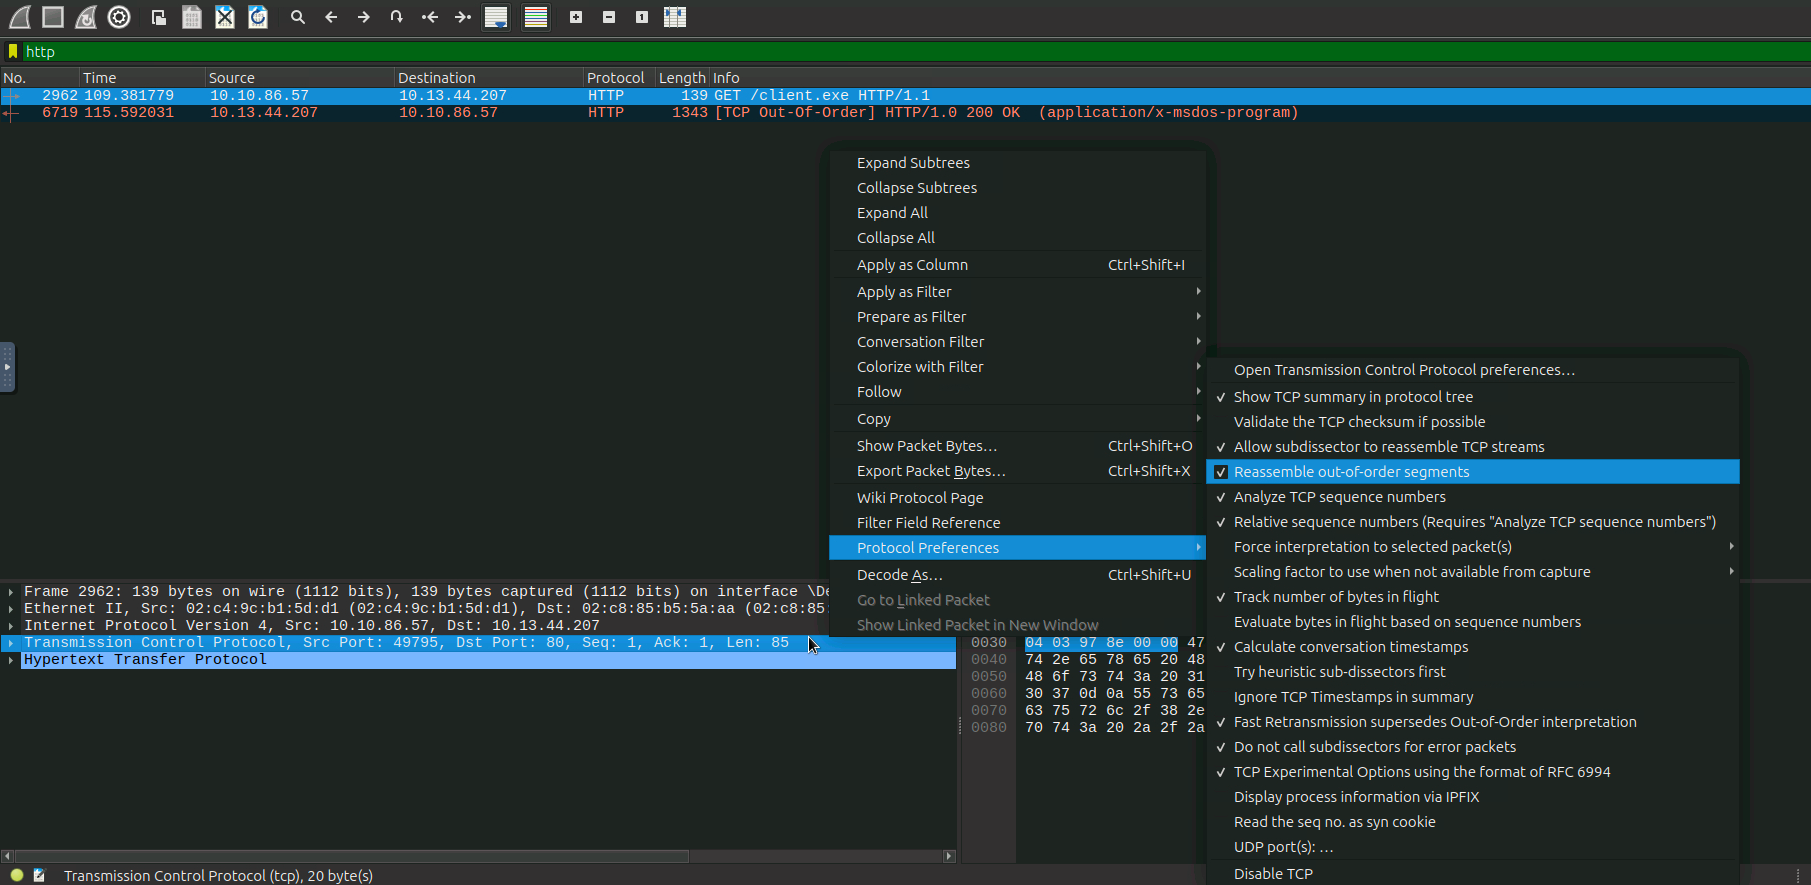The height and width of the screenshot is (885, 1811).
Task: Open capture file comment icon in status bar
Action: 39,875
